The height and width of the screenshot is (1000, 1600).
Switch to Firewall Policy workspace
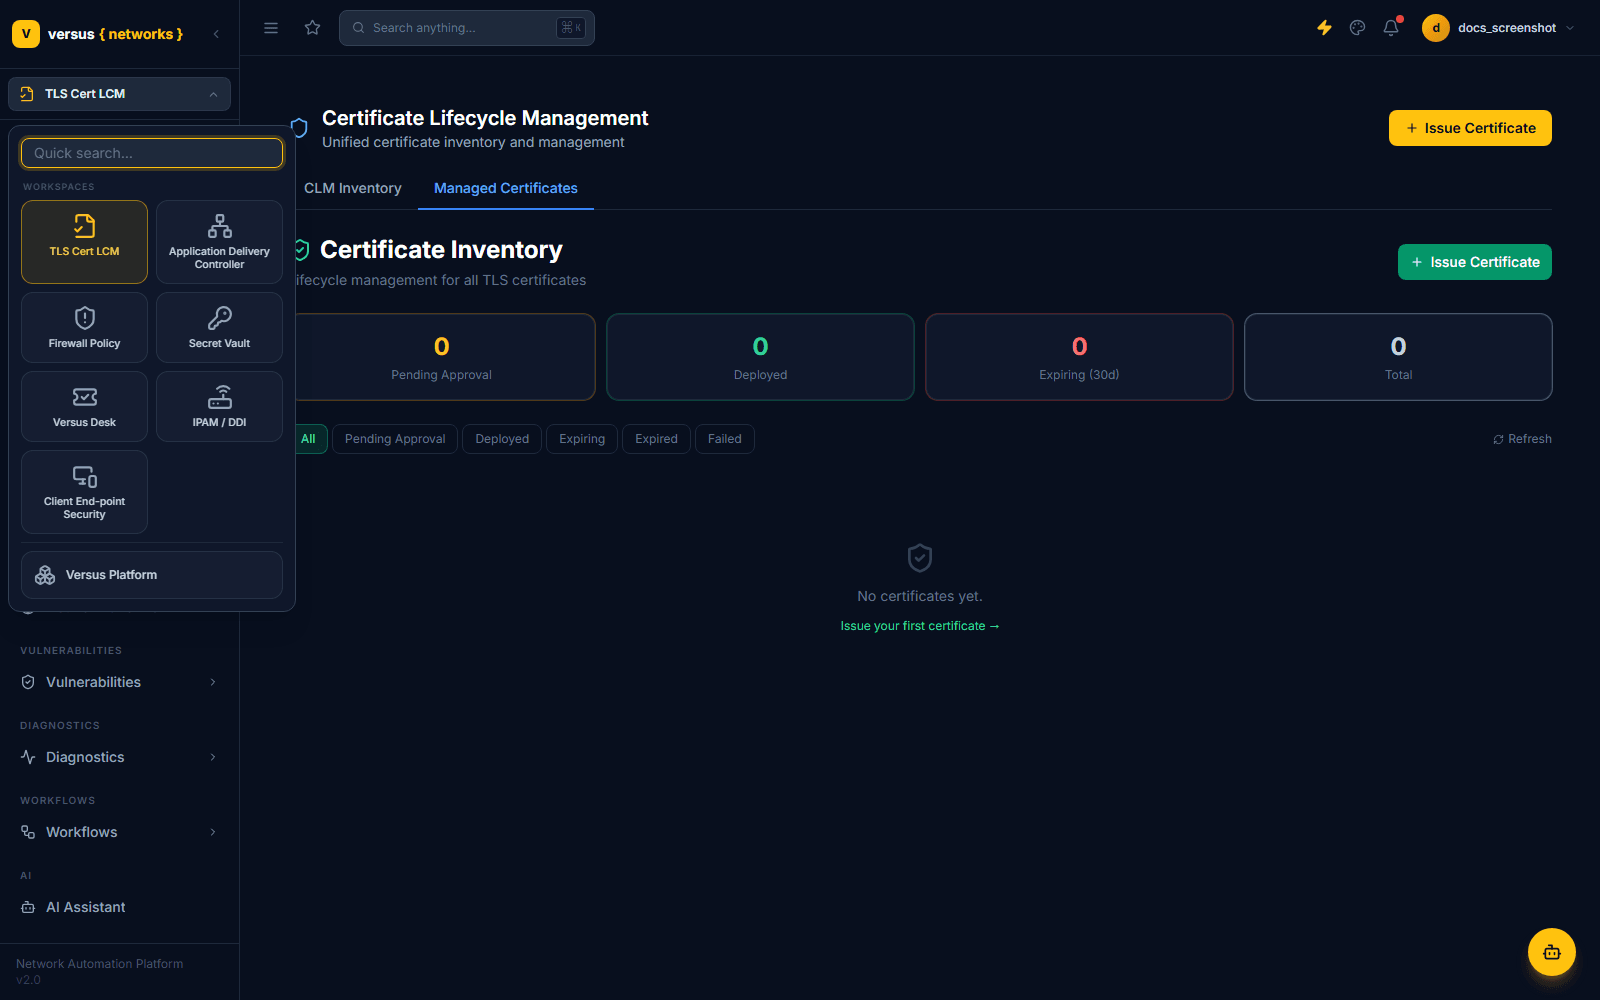click(x=84, y=327)
